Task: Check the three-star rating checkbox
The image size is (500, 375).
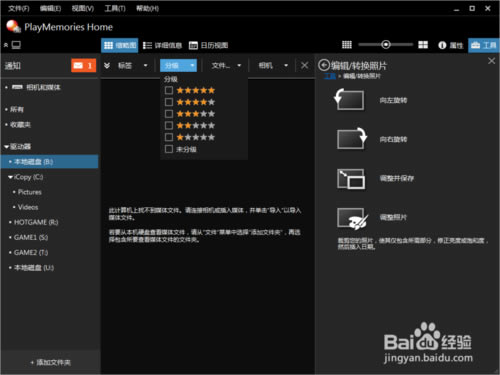Action: pyautogui.click(x=169, y=114)
